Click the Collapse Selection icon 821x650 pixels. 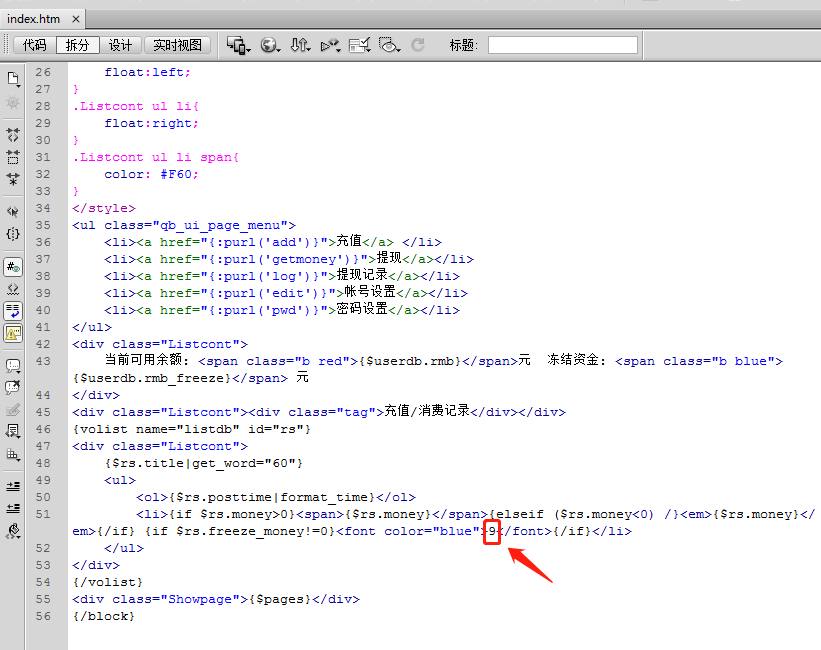tap(13, 157)
